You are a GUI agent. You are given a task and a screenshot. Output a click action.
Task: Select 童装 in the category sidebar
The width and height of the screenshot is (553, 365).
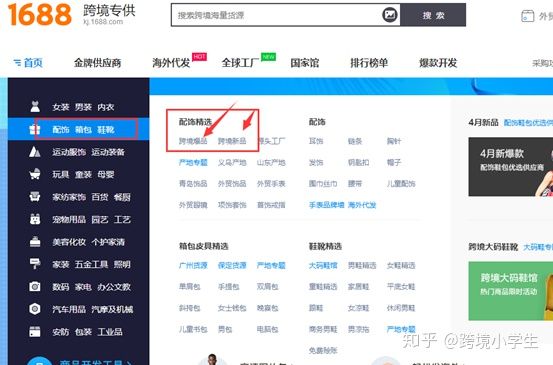[x=83, y=174]
